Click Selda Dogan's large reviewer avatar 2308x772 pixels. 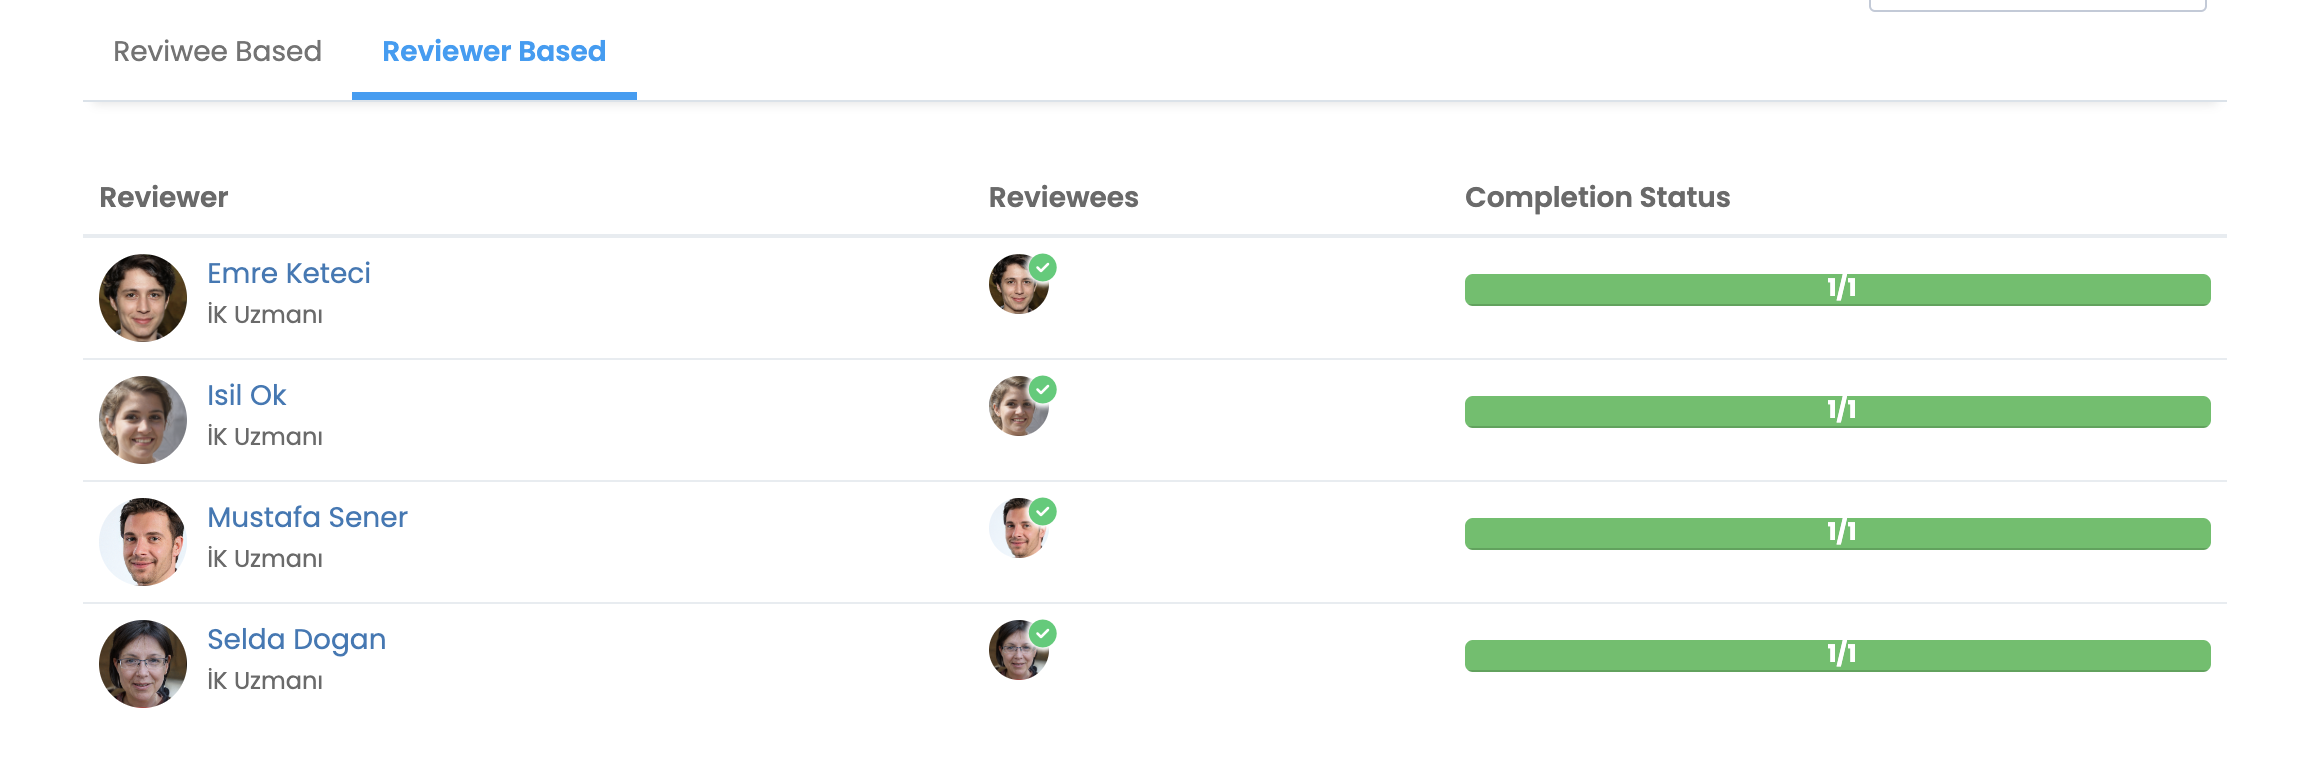143,664
